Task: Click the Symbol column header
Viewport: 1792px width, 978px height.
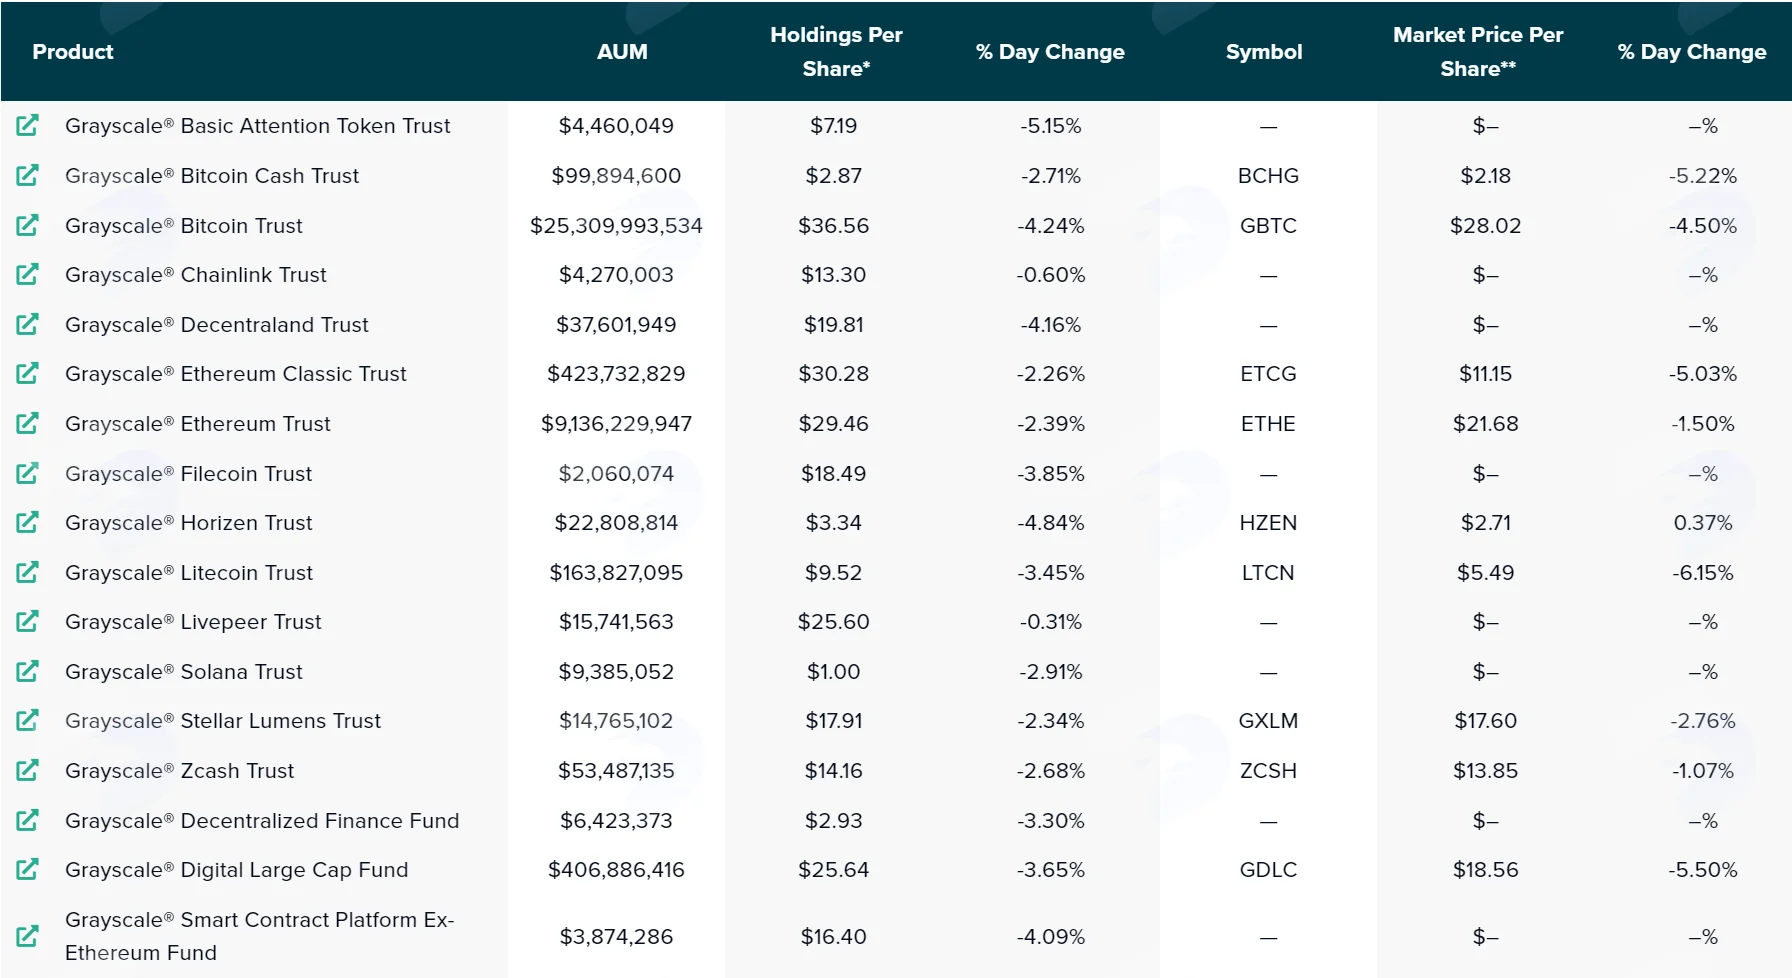Action: coord(1264,52)
